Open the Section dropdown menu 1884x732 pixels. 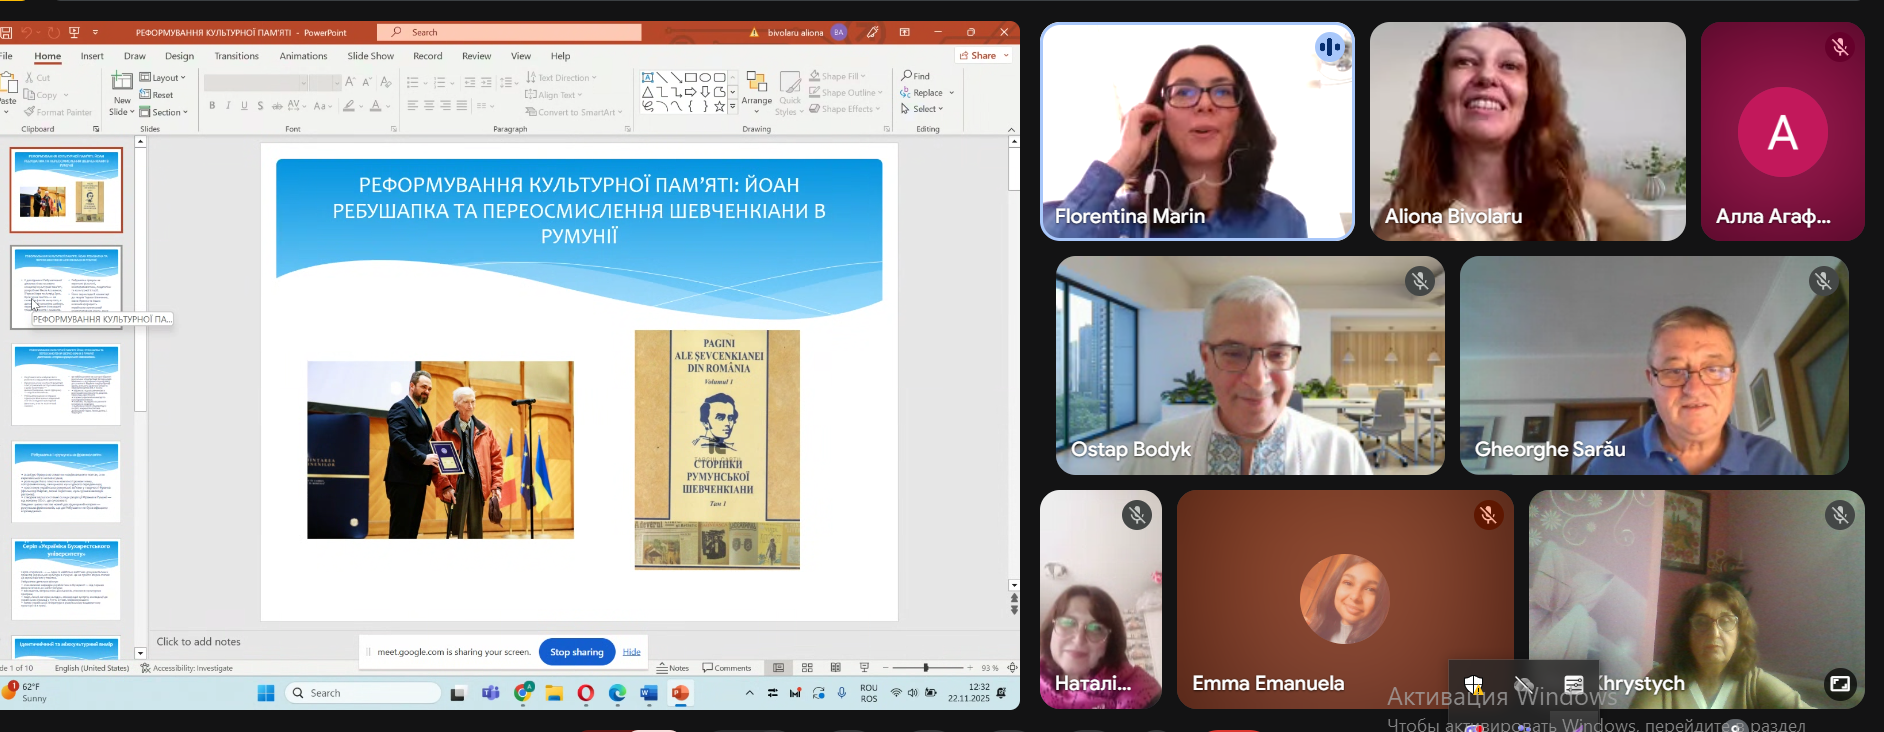(x=165, y=112)
